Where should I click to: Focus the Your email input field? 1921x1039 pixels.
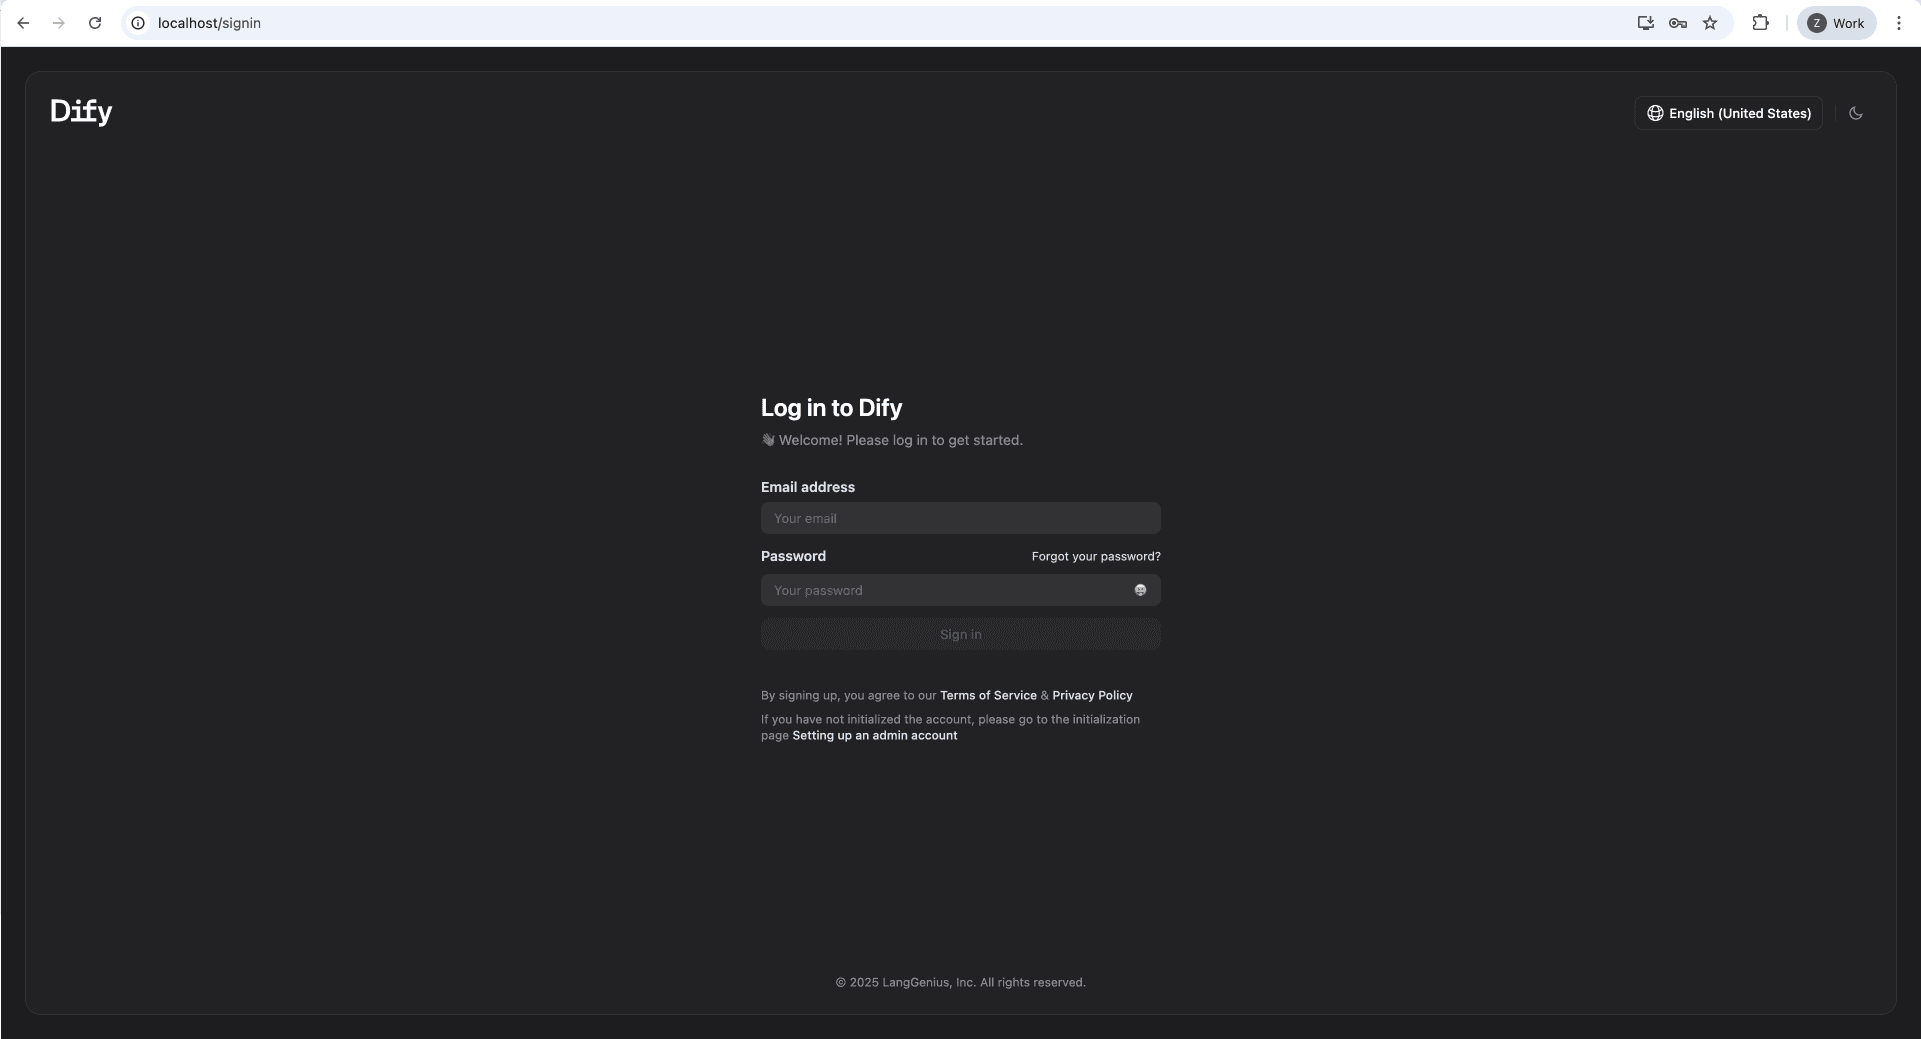[x=960, y=518]
